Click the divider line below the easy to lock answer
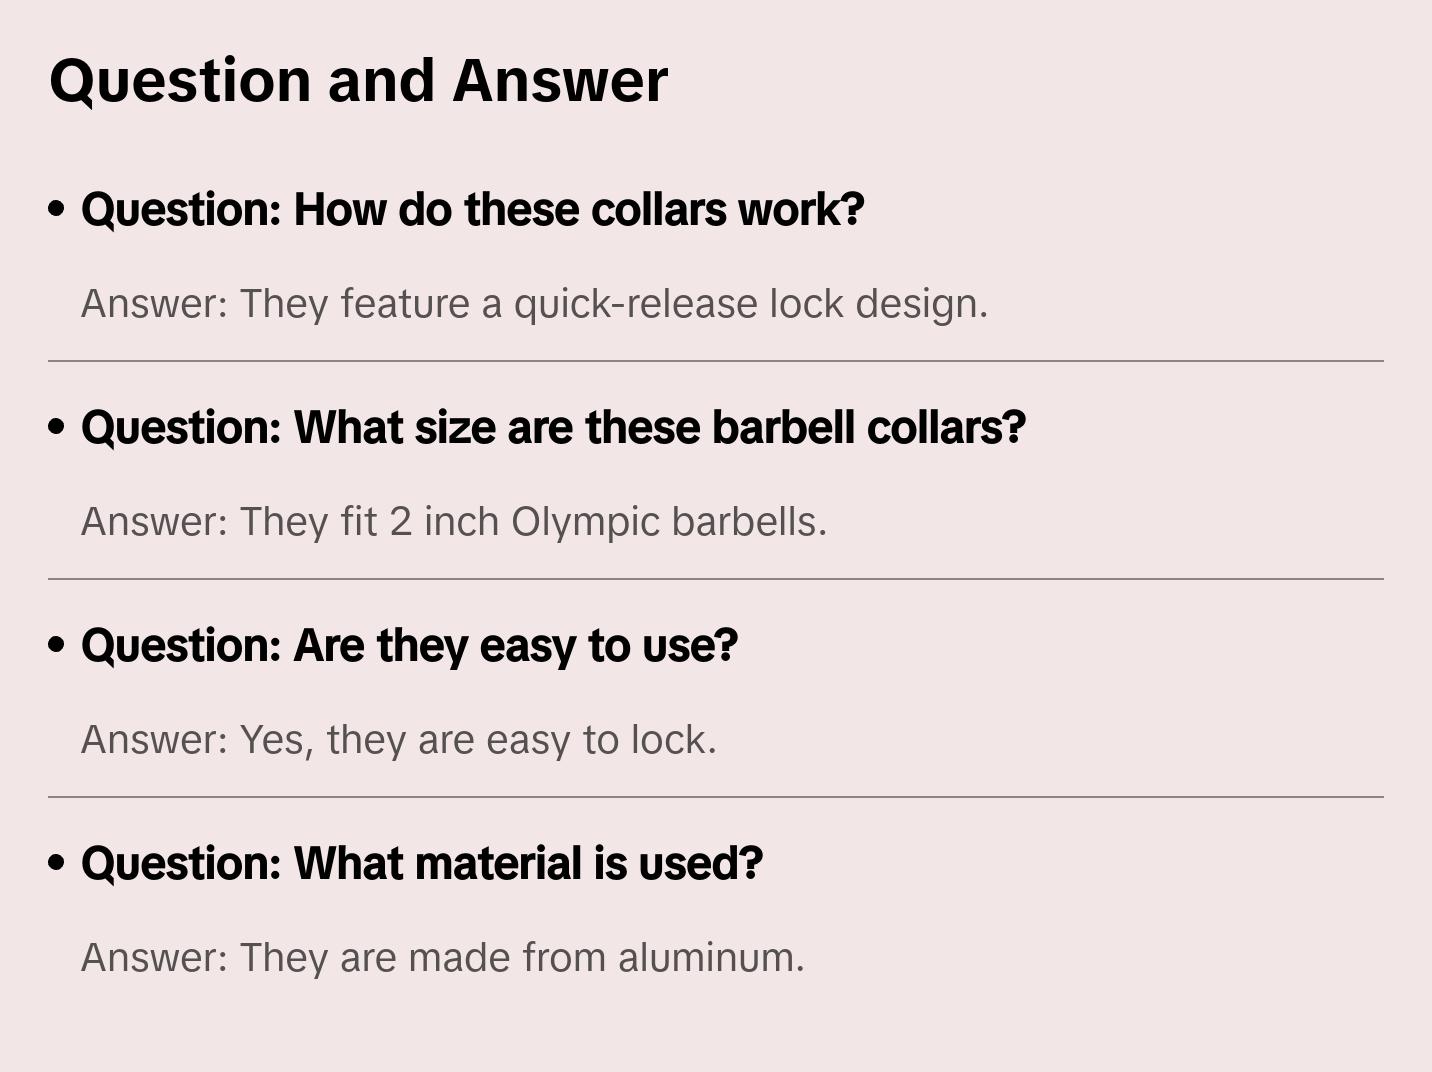Image resolution: width=1432 pixels, height=1072 pixels. point(716,797)
